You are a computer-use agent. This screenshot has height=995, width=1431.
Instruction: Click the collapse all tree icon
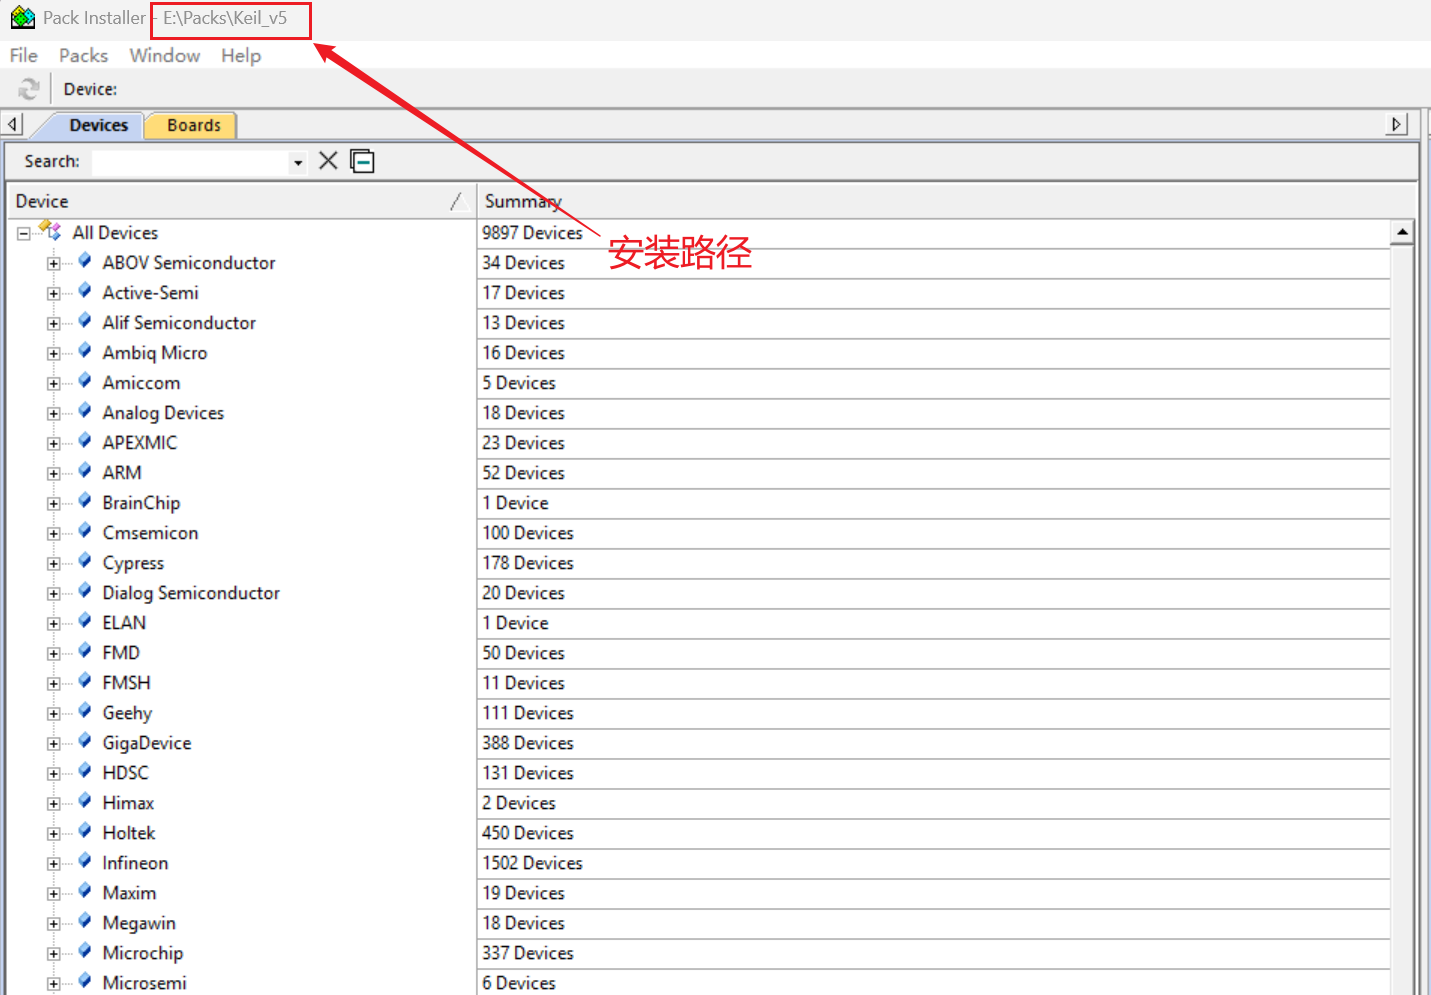(362, 161)
